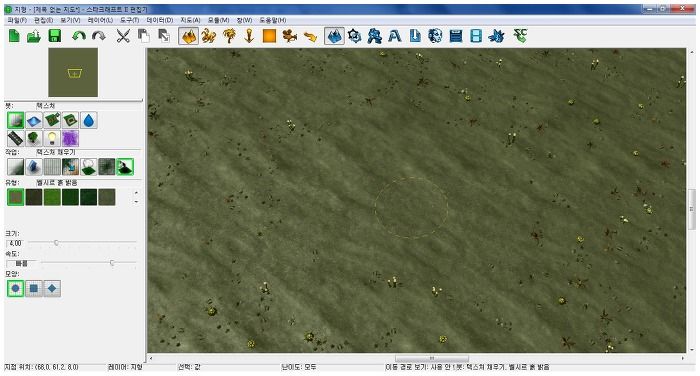700x376 pixels.
Task: Pick the sixth olive terrain texture
Action: 107,197
